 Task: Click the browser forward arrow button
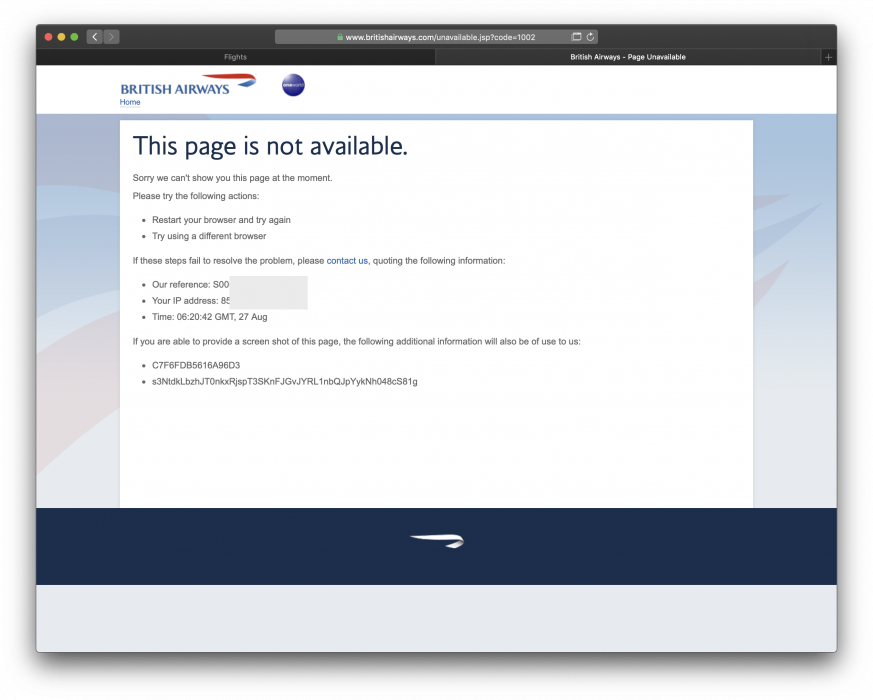point(111,37)
